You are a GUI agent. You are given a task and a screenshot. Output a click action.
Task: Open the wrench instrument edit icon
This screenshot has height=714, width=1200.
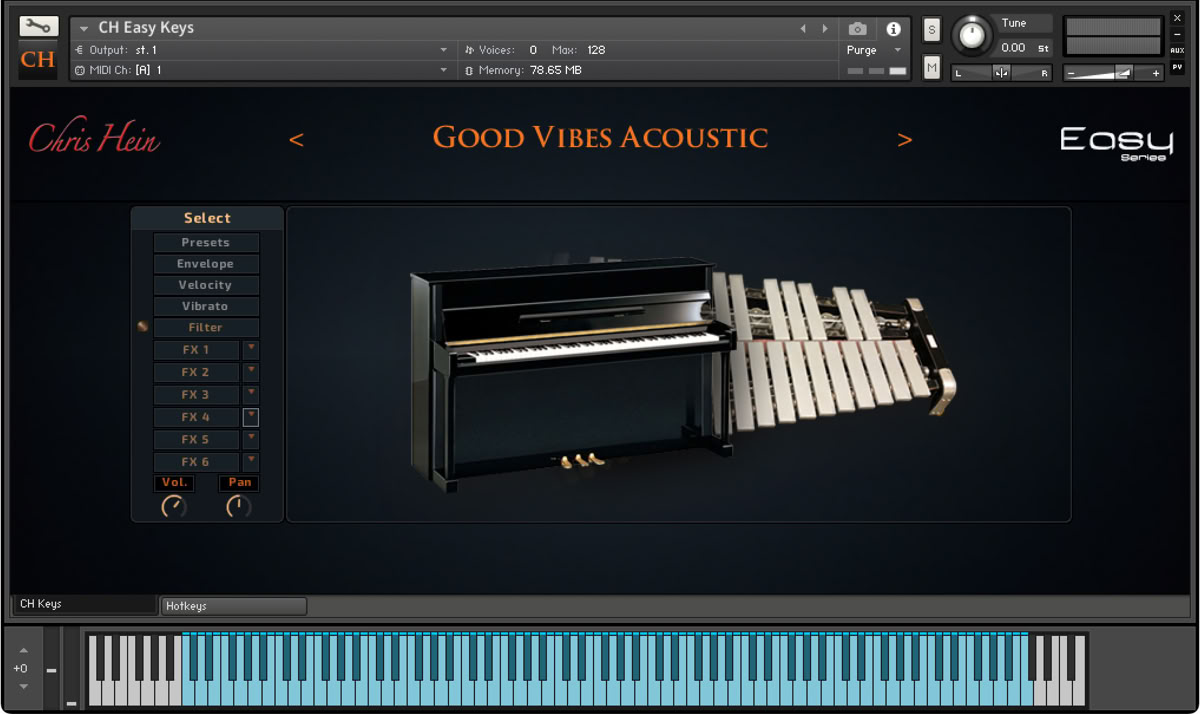pos(38,27)
